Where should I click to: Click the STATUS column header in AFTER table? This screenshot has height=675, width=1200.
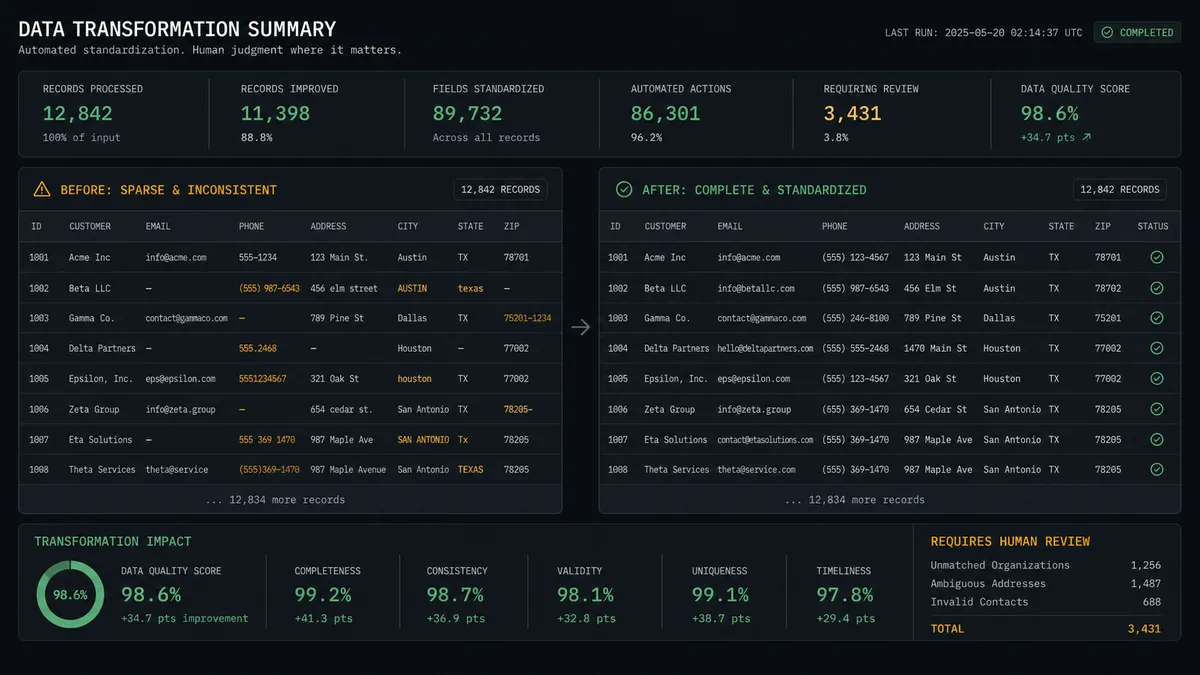1153,226
